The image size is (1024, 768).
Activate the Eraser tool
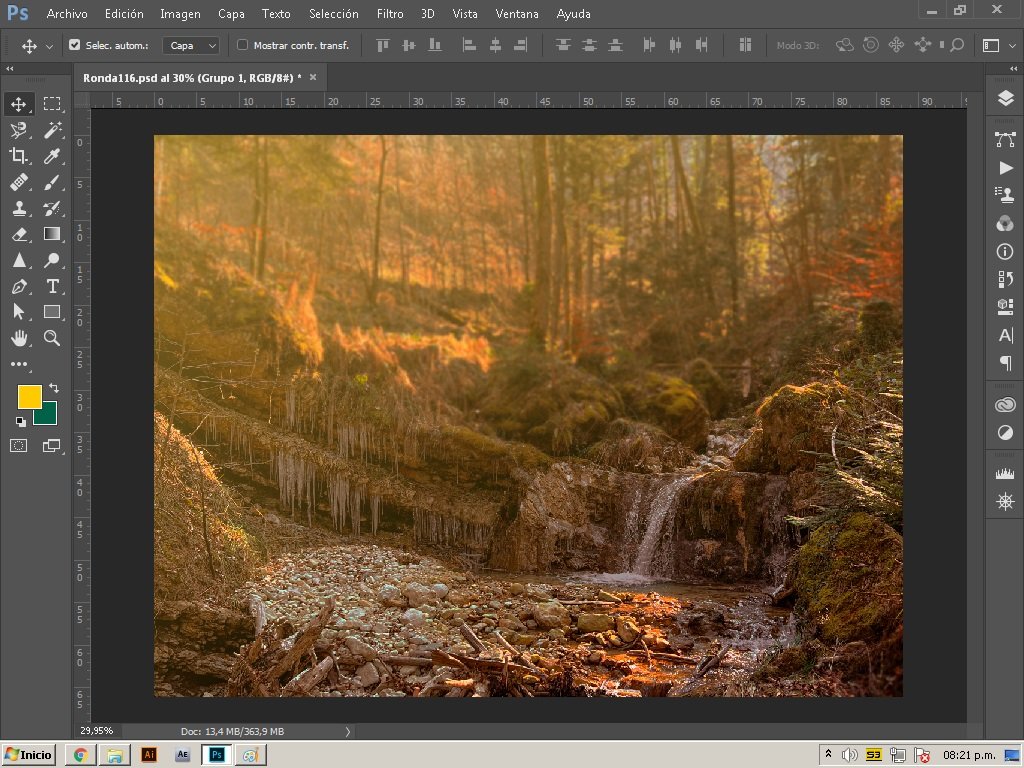(18, 234)
